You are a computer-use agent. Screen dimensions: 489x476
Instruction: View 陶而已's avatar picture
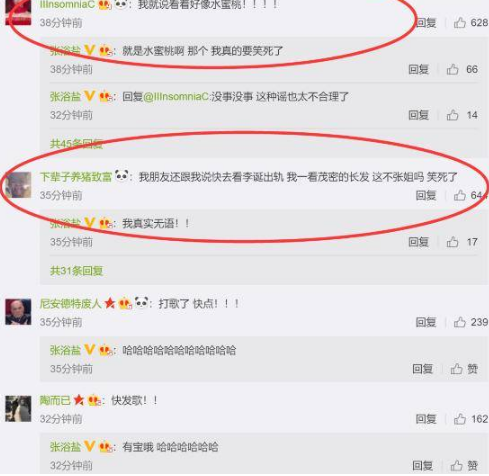[18, 409]
